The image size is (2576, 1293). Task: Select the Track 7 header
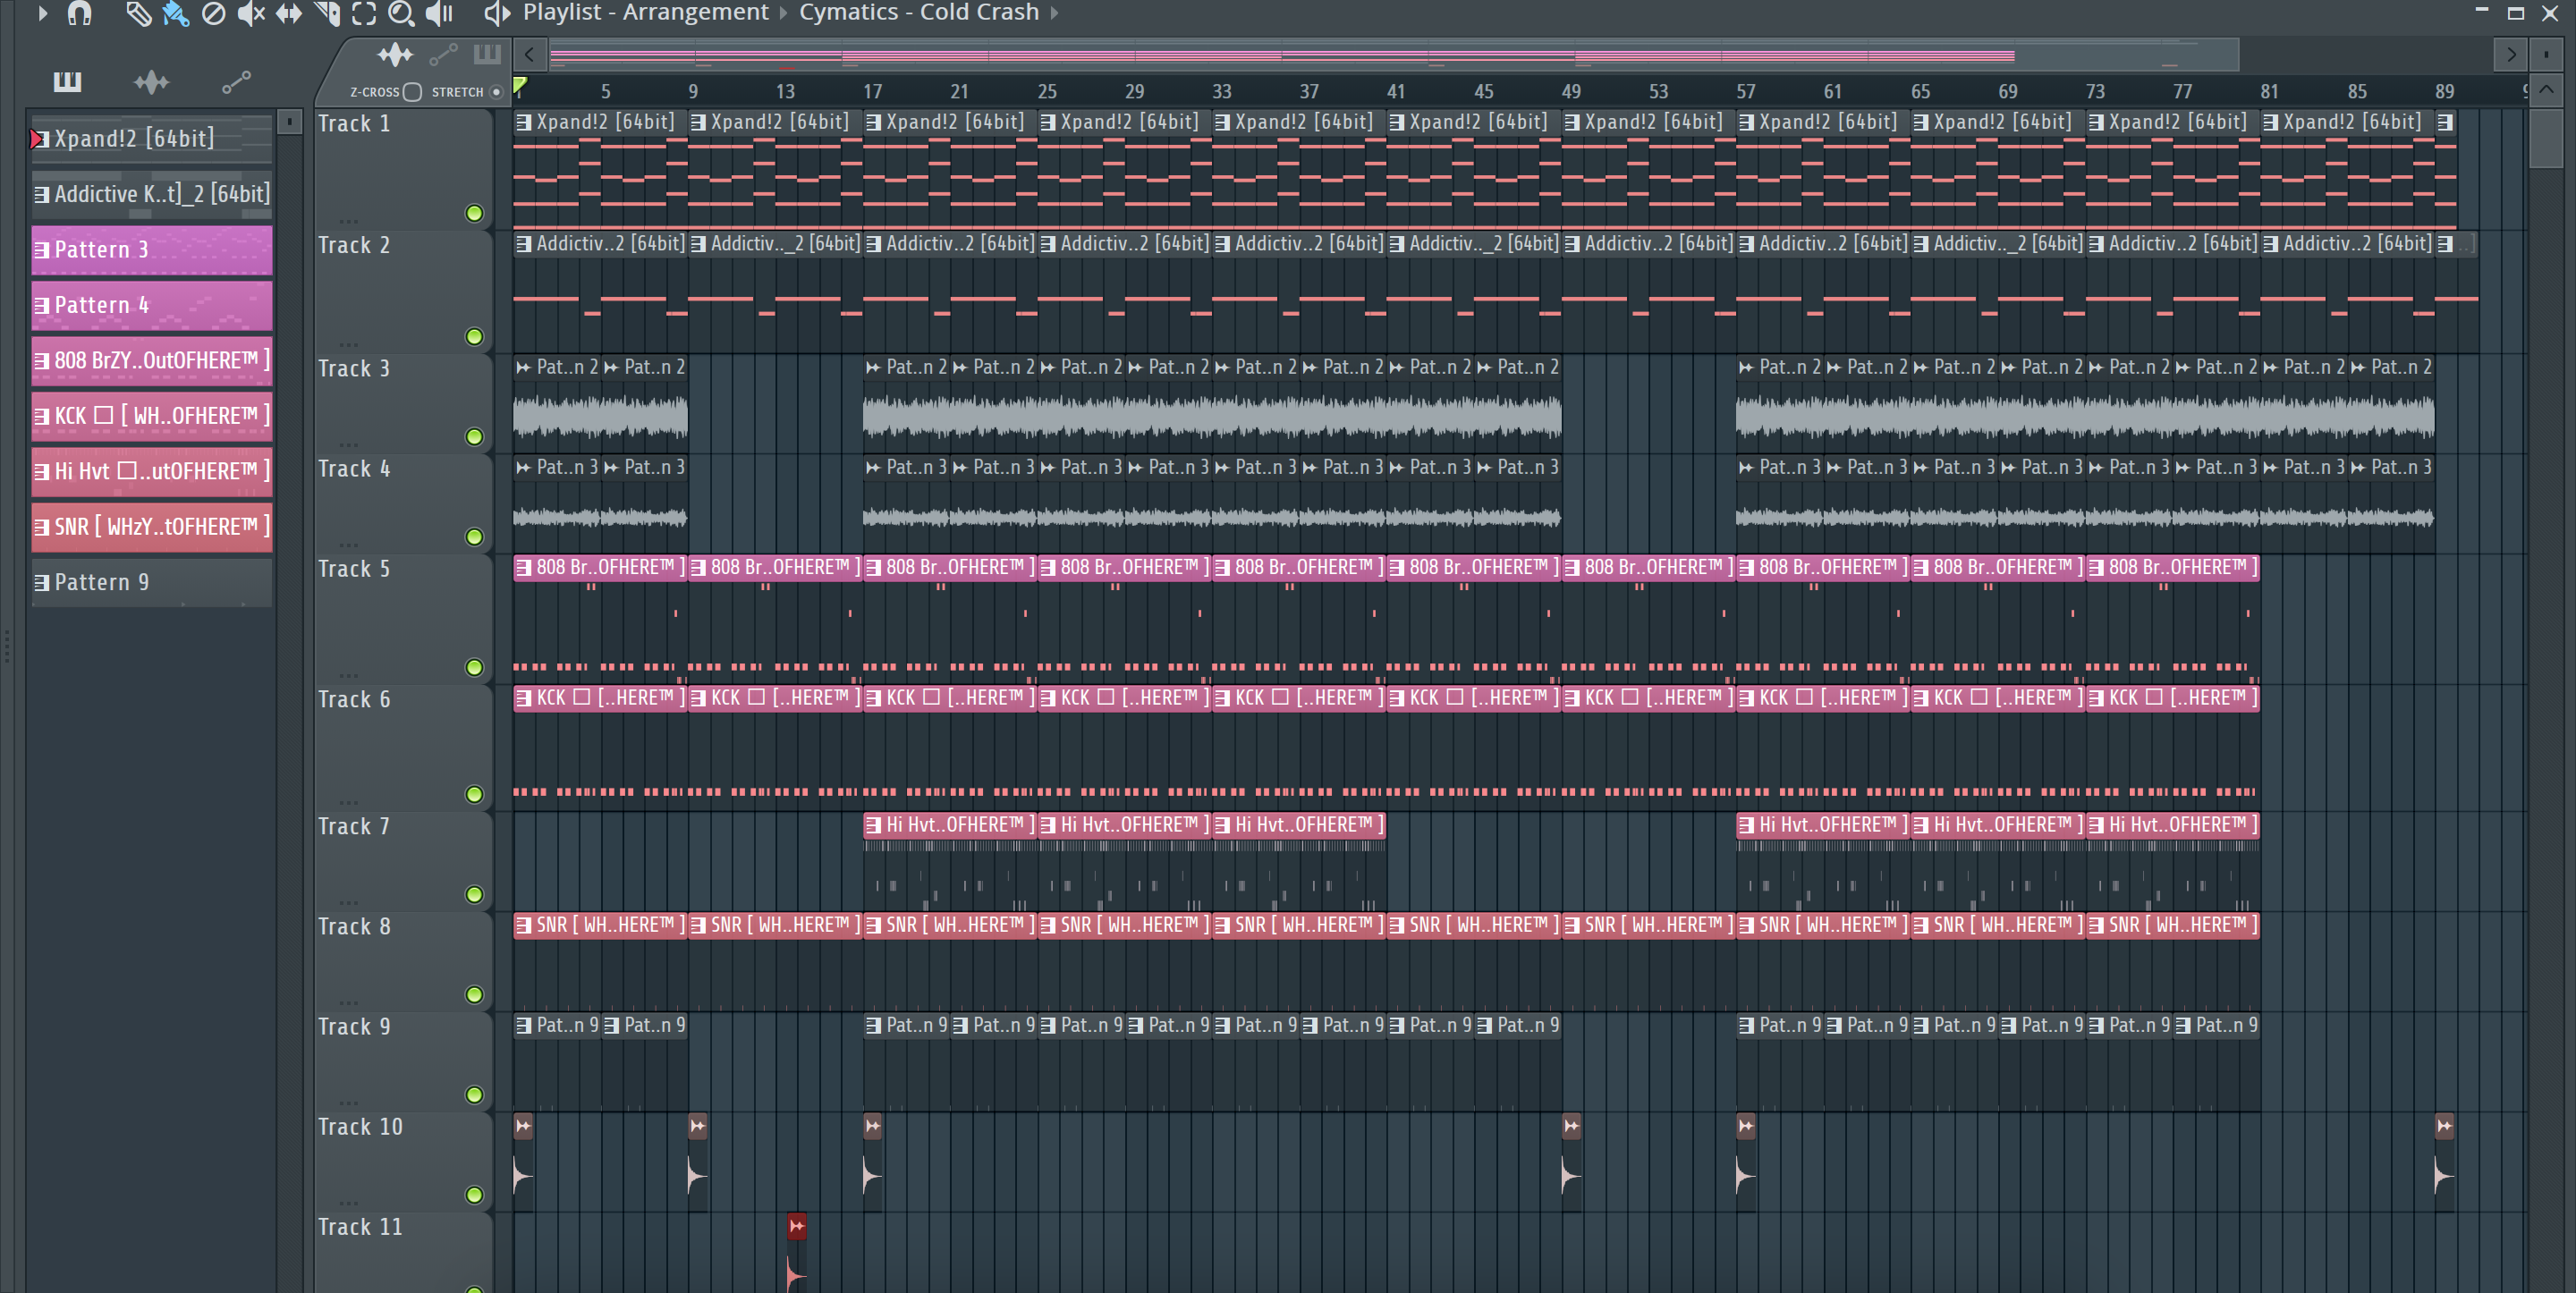point(403,861)
